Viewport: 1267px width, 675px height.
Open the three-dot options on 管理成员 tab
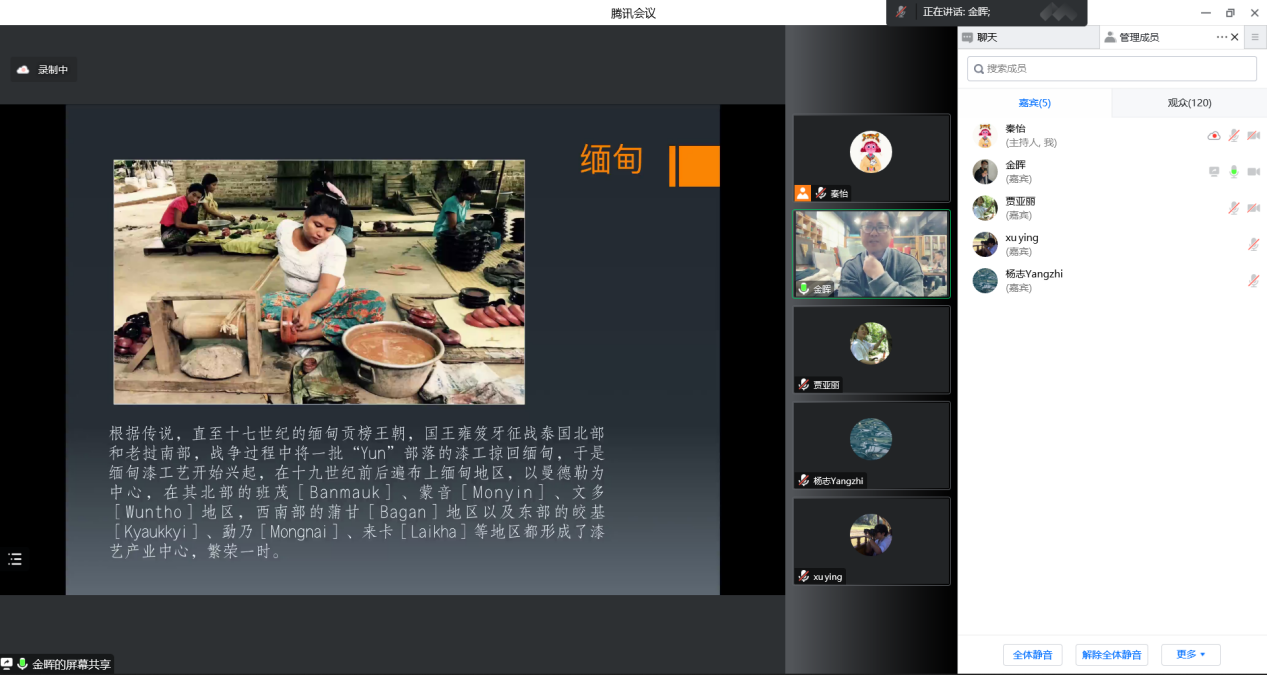click(1221, 37)
